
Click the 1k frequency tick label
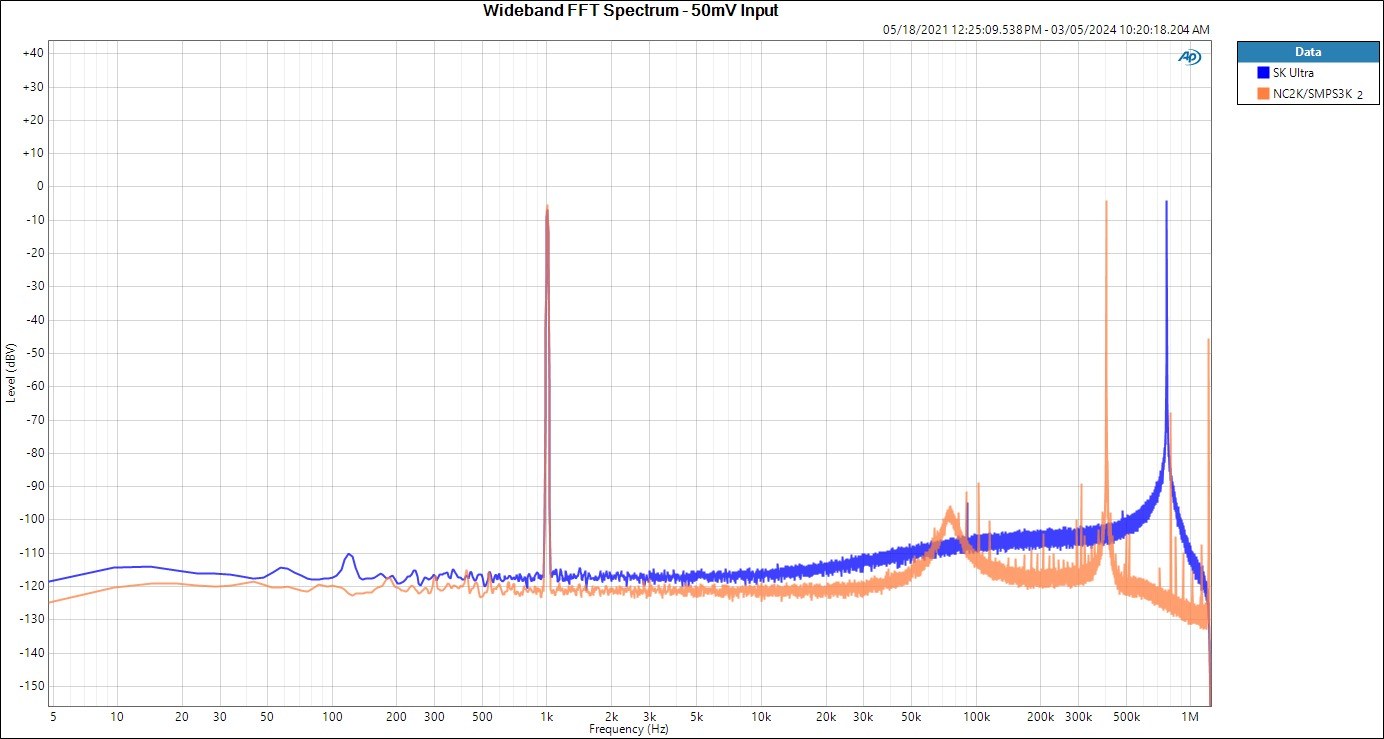point(547,717)
